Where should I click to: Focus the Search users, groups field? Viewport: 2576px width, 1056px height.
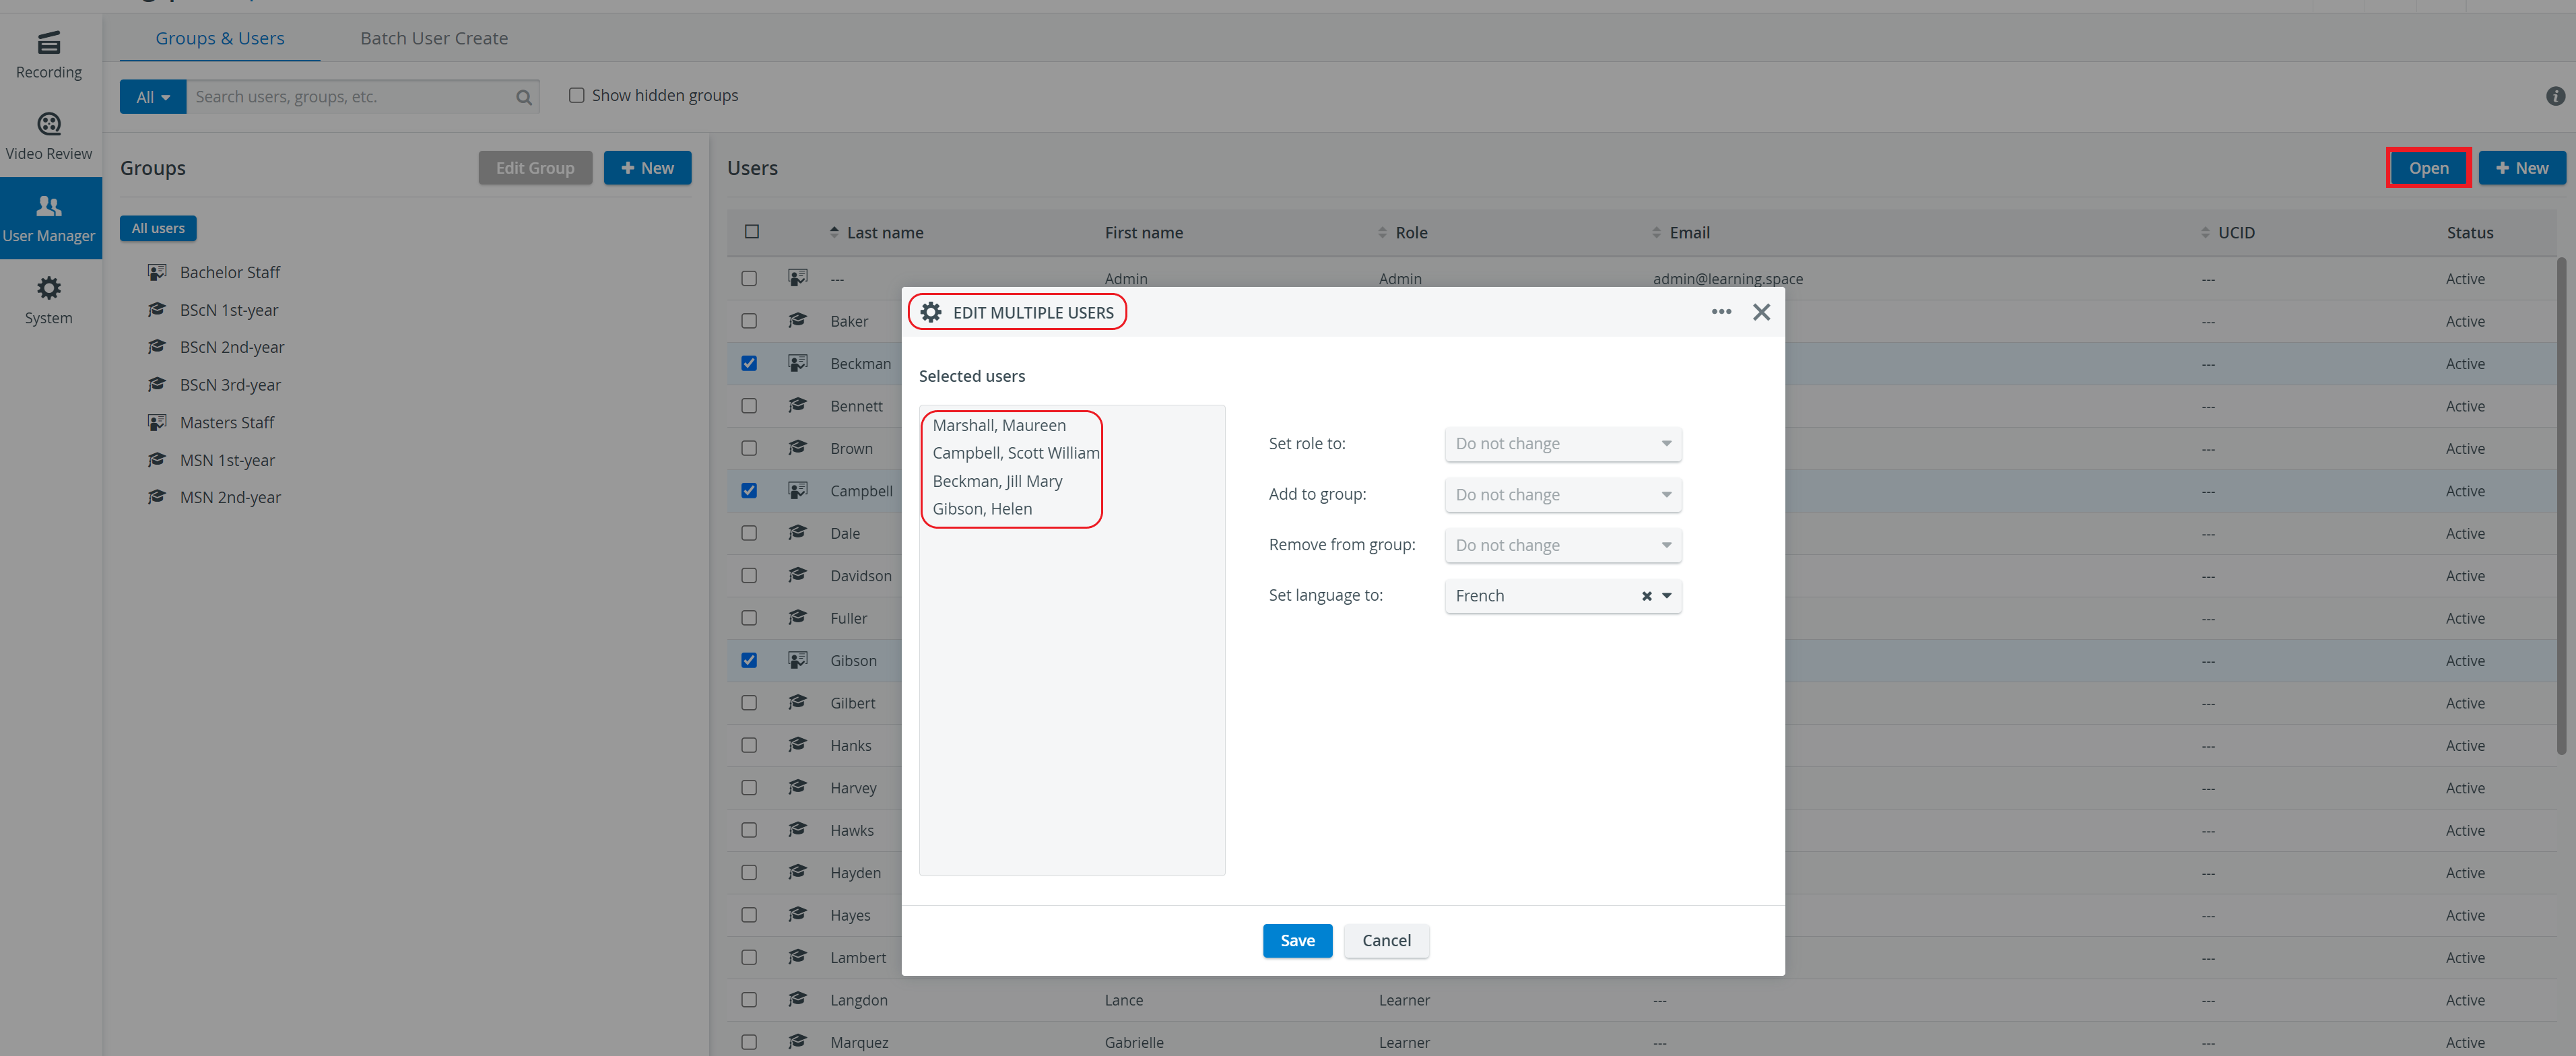(x=350, y=97)
